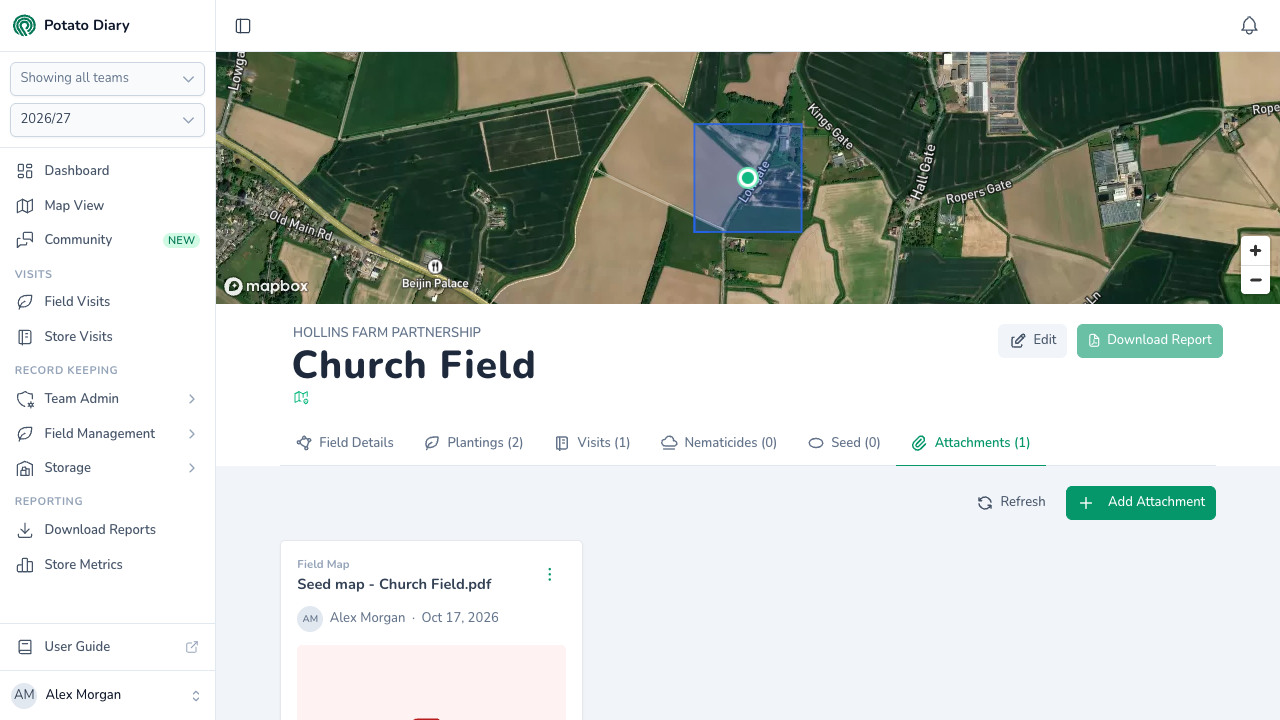Open the PDF attachment preview thumbnail
Image resolution: width=1280 pixels, height=720 pixels.
tap(431, 682)
